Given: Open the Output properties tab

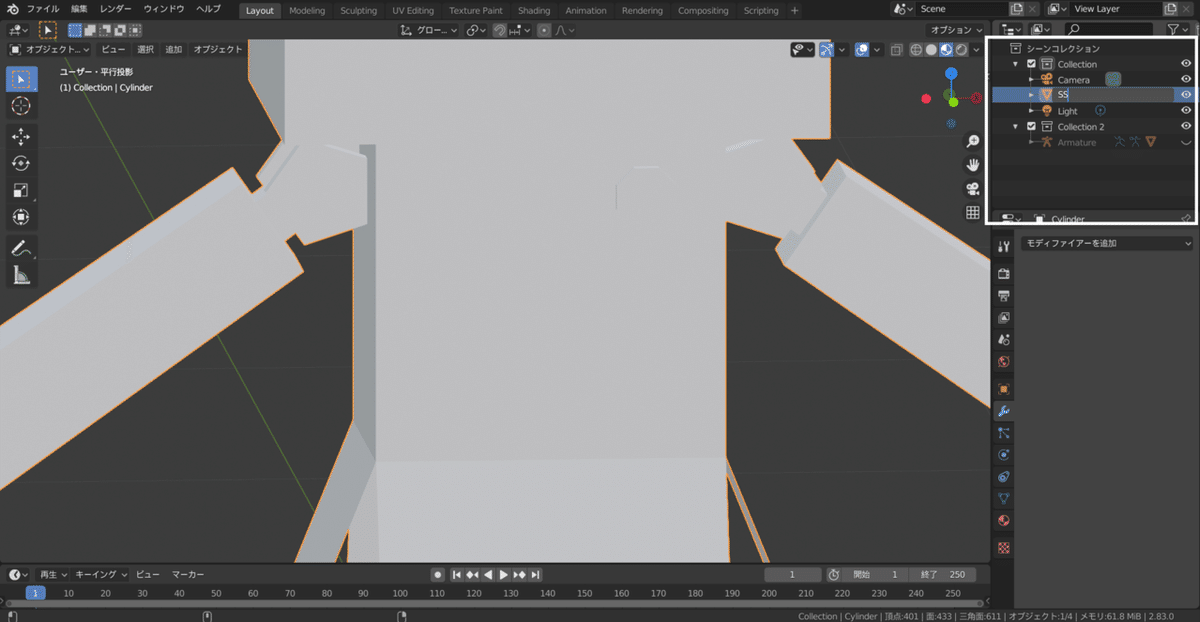Looking at the screenshot, I should (x=1004, y=296).
